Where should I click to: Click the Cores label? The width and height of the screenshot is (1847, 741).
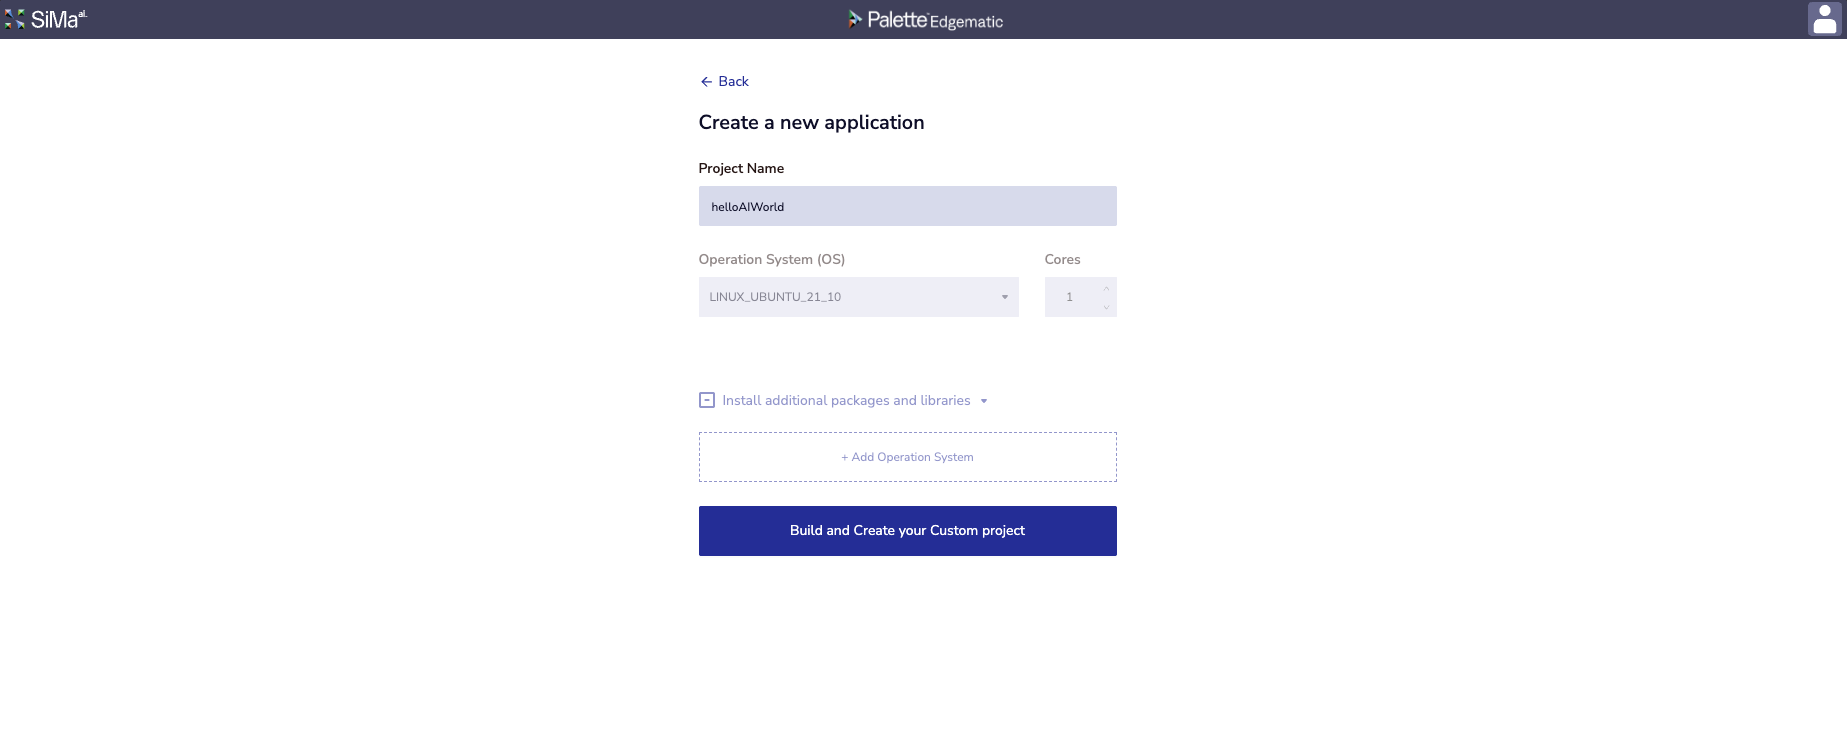point(1062,259)
